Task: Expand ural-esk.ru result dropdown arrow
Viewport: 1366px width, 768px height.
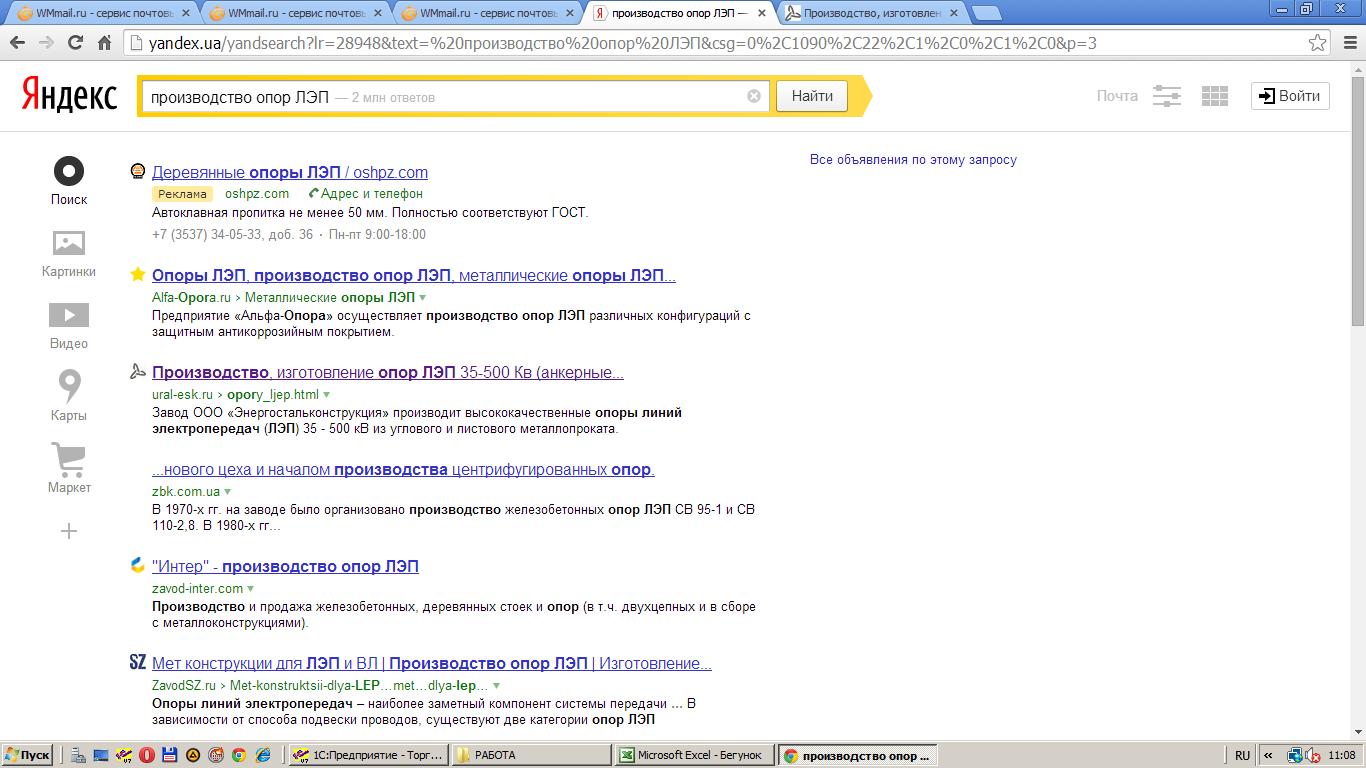Action: (x=327, y=395)
